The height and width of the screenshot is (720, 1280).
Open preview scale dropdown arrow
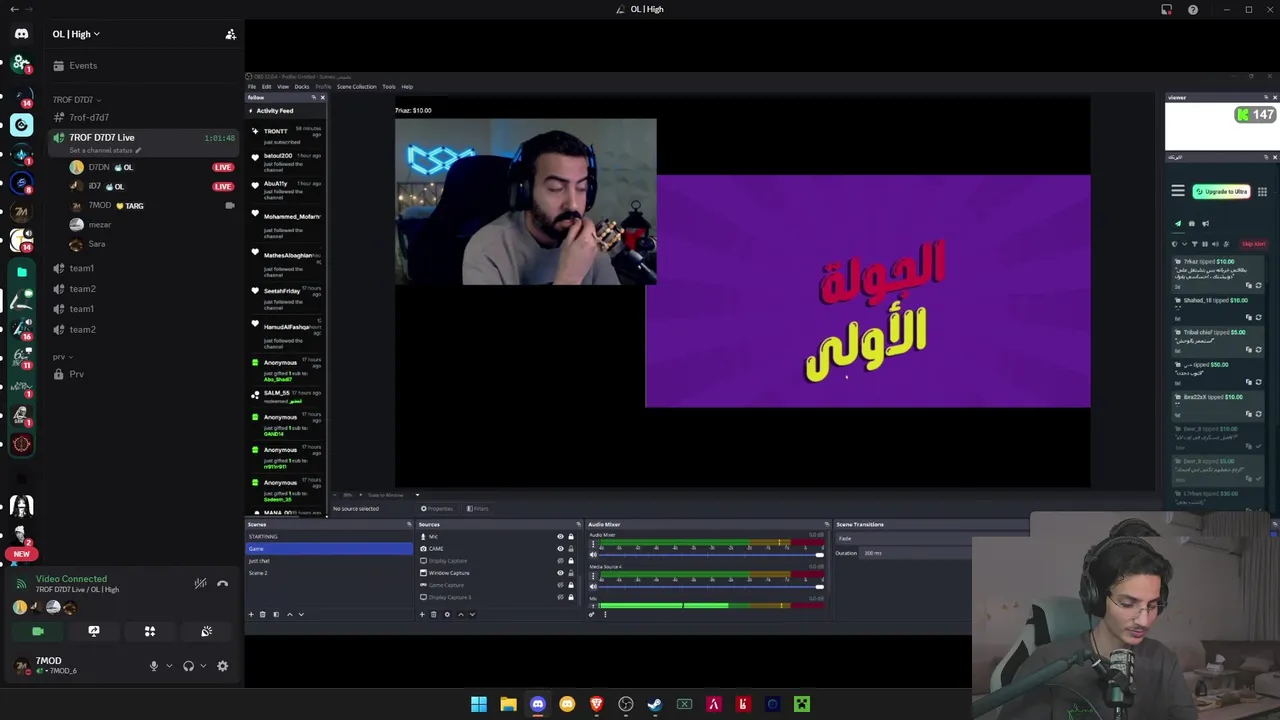[x=417, y=495]
